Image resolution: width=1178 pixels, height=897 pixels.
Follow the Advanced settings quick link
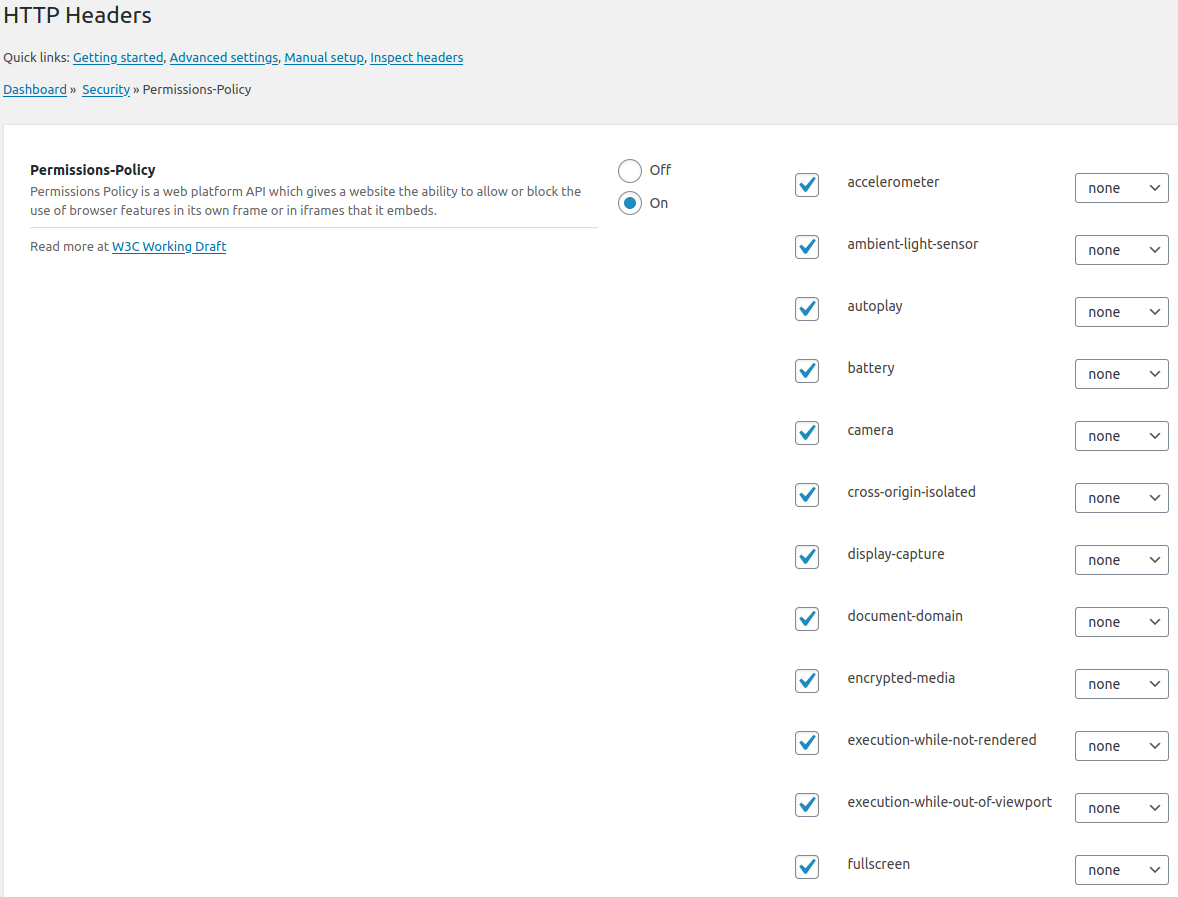(x=223, y=57)
